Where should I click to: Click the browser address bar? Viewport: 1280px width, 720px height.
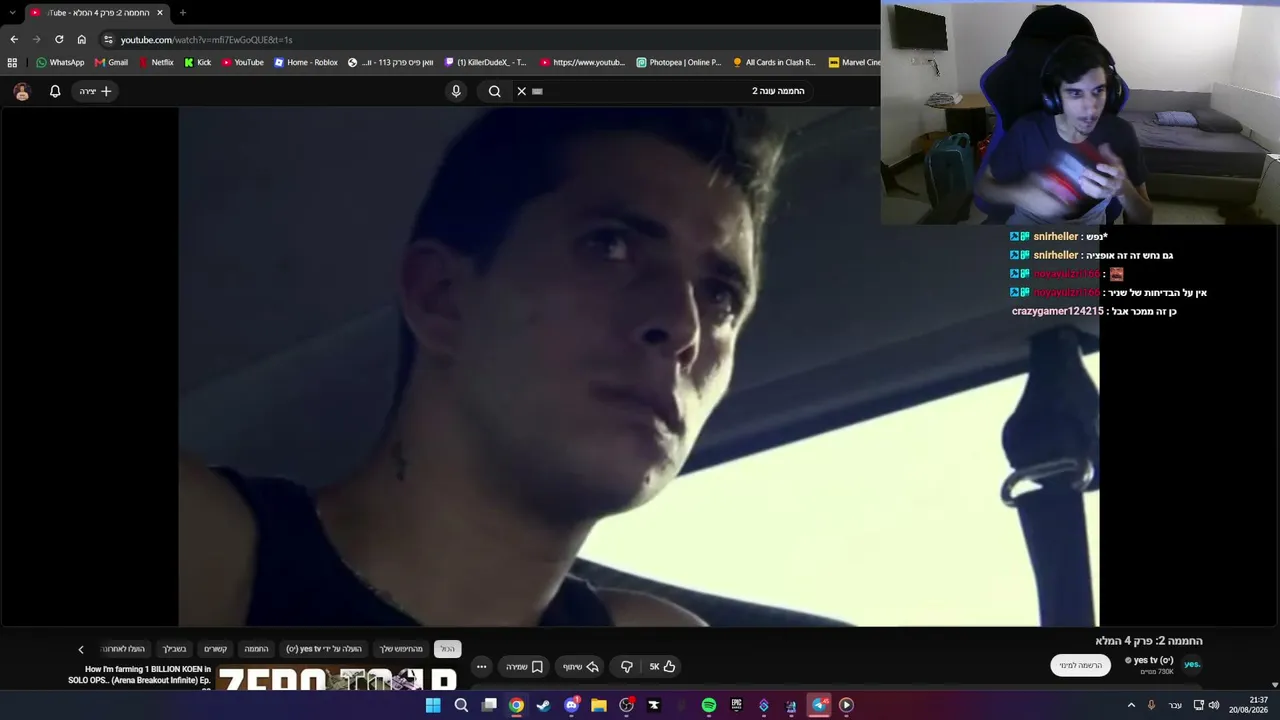point(490,39)
